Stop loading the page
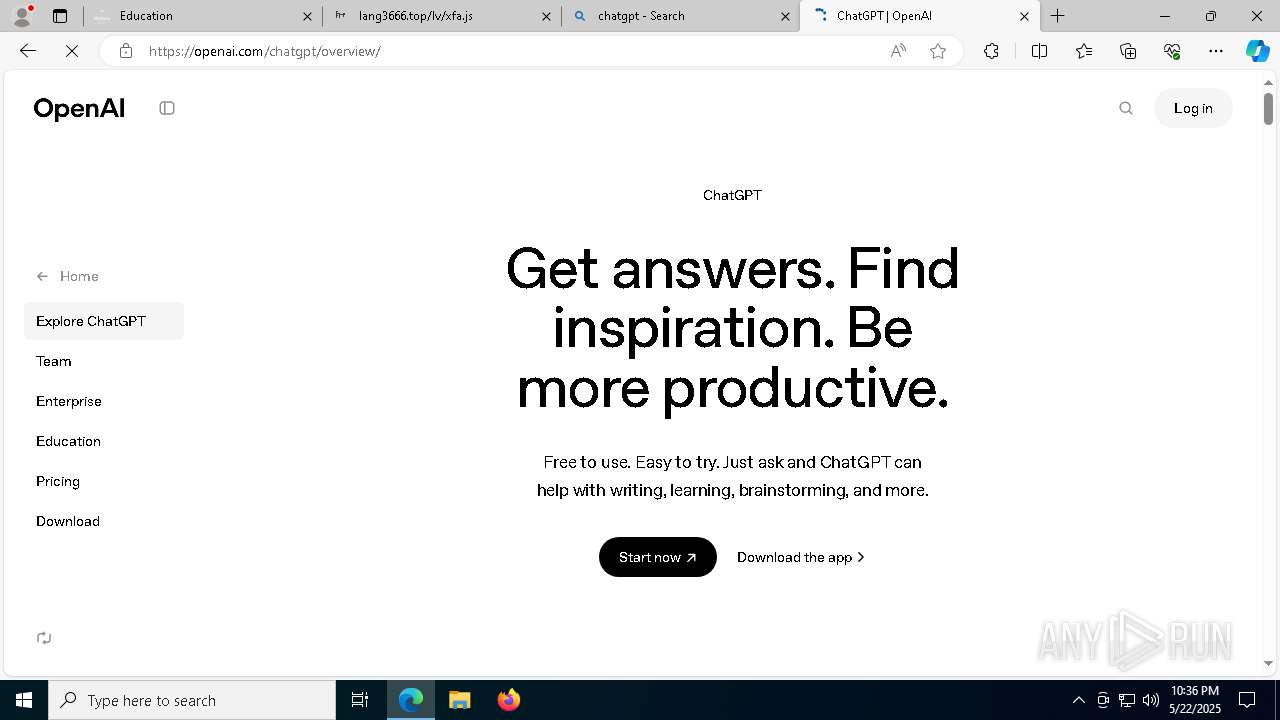 pos(72,51)
